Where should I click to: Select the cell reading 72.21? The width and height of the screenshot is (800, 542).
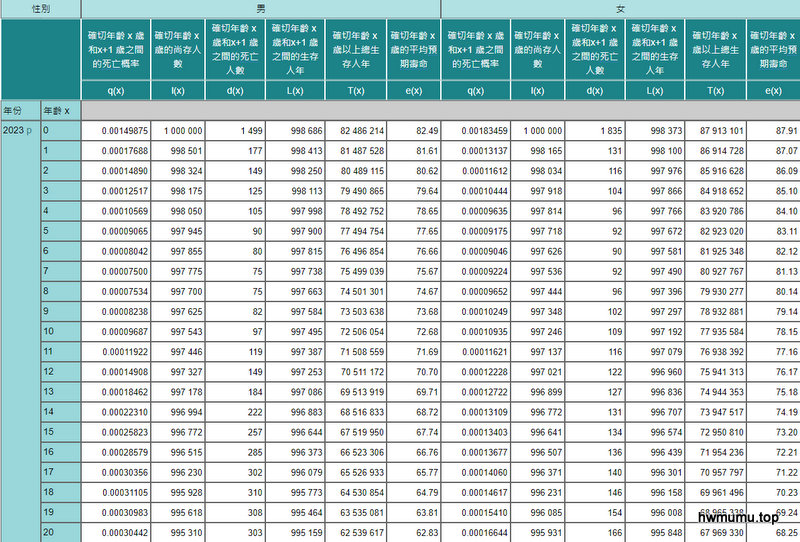click(773, 452)
